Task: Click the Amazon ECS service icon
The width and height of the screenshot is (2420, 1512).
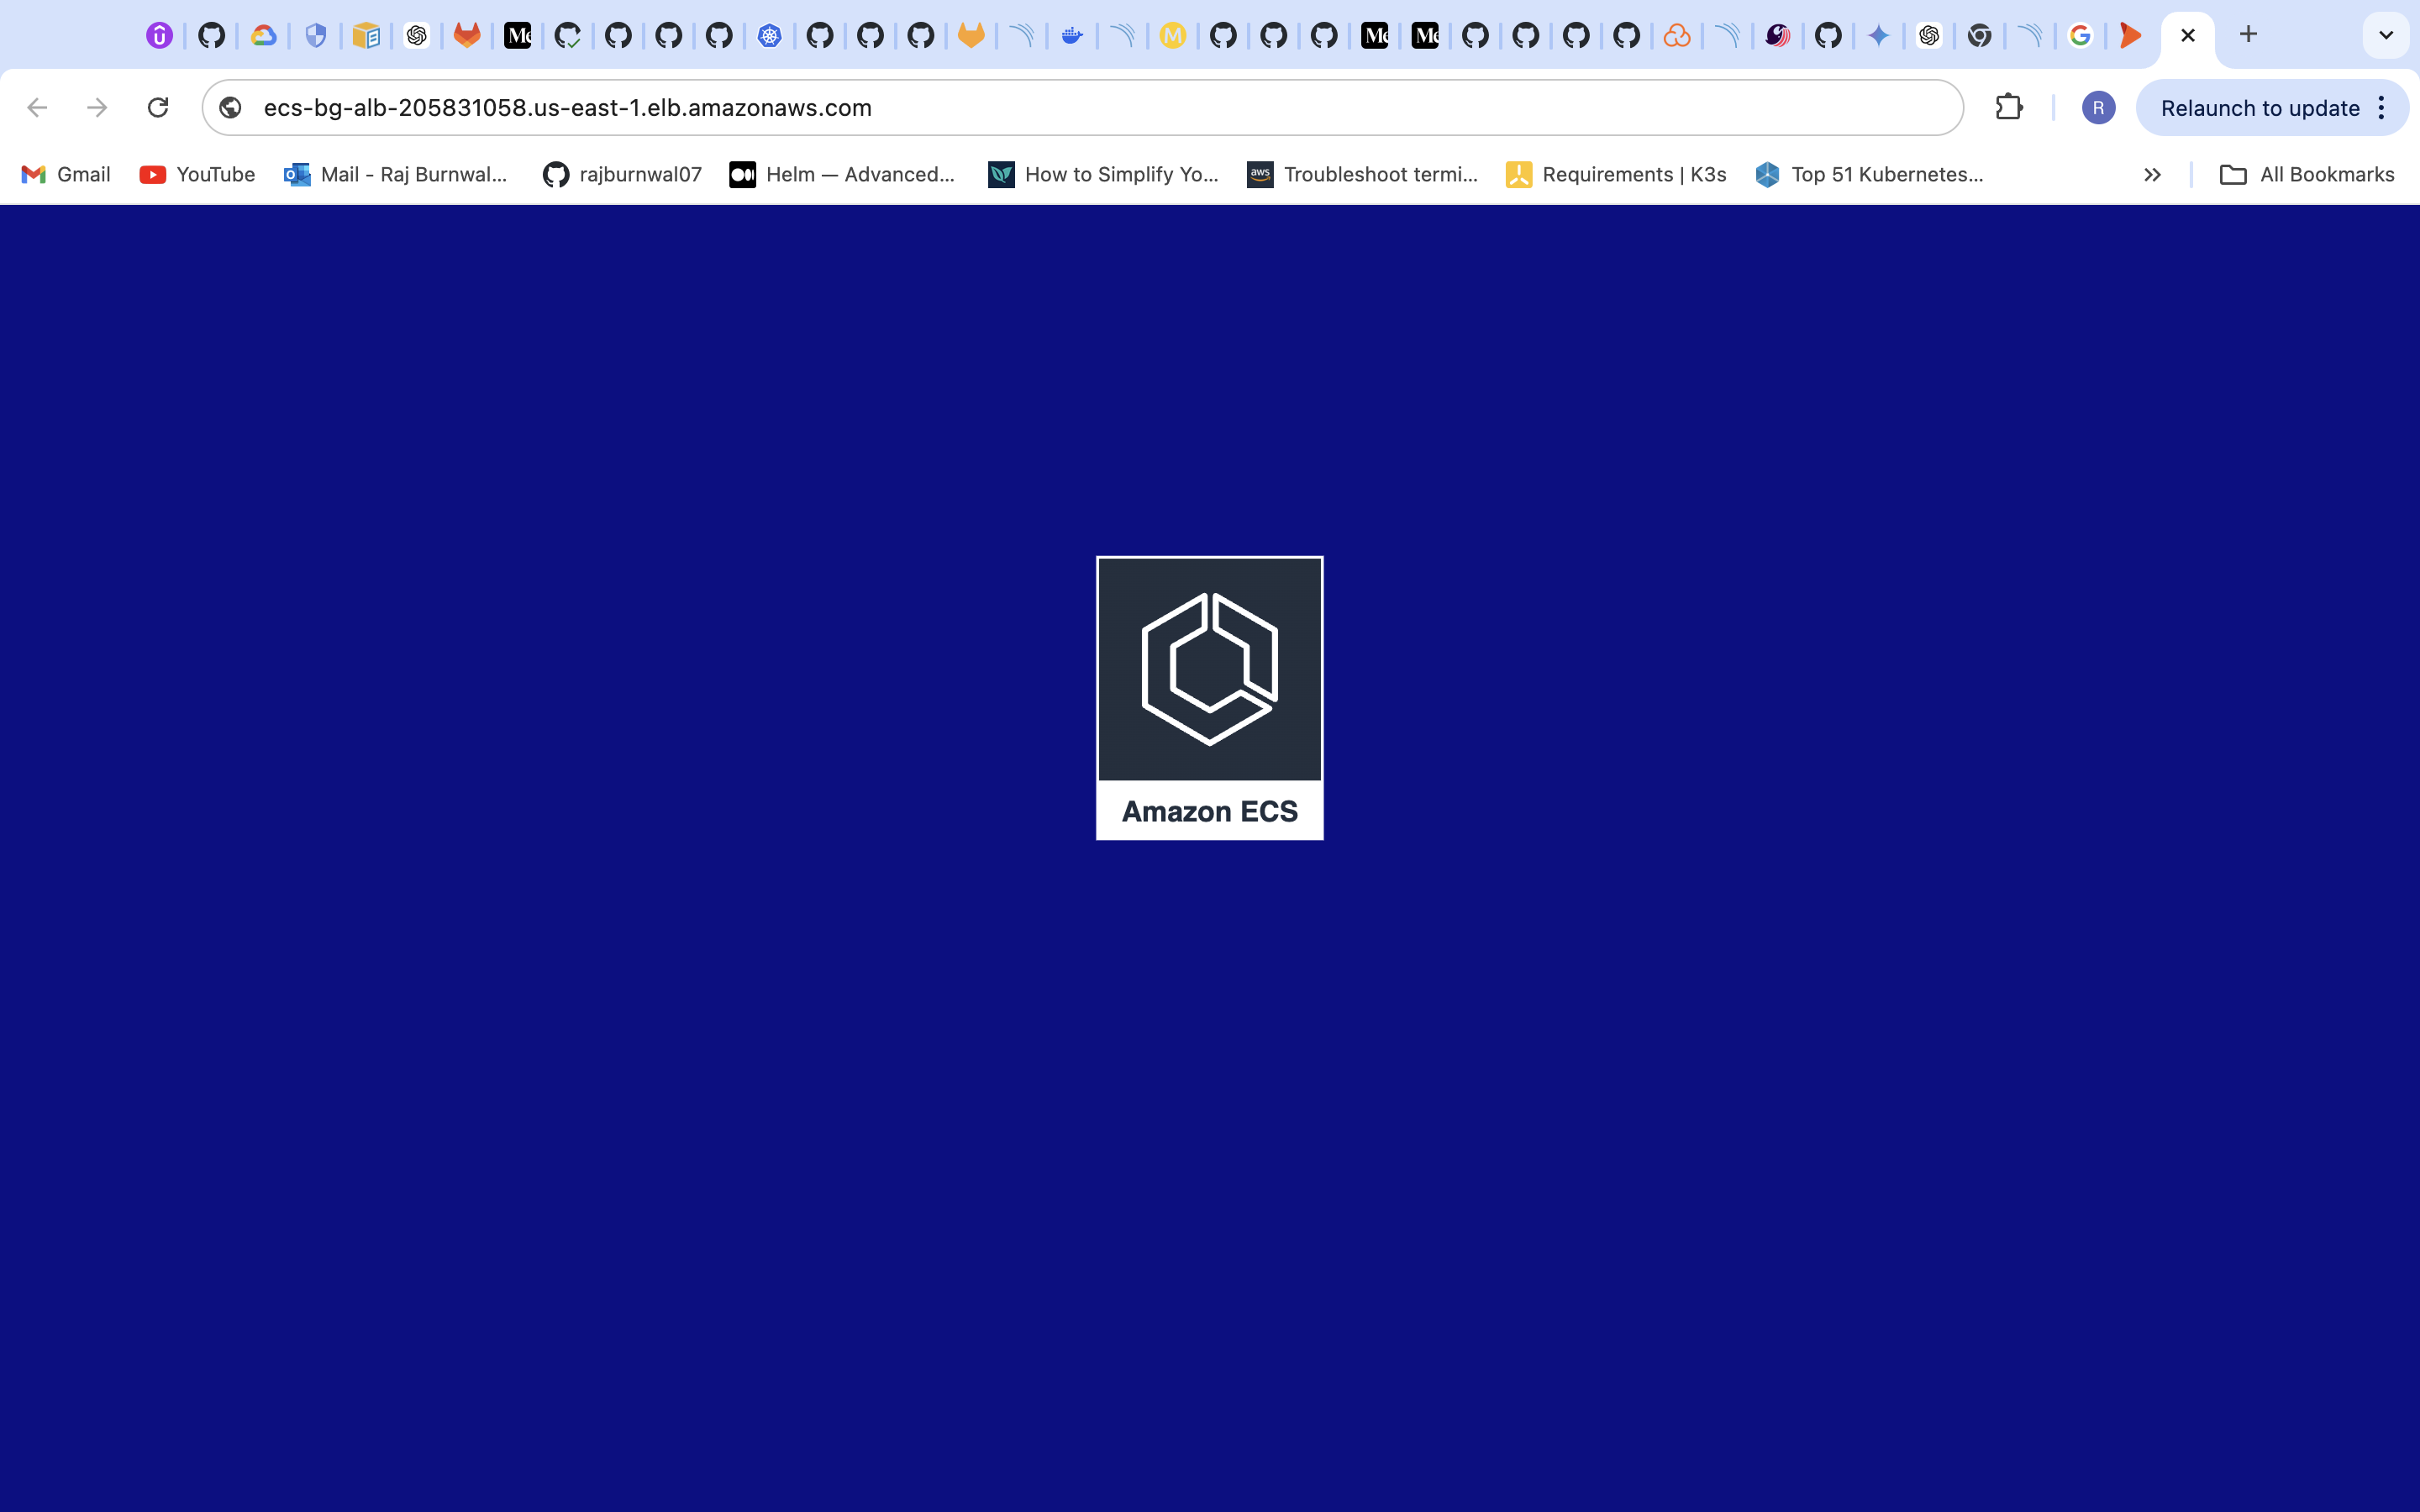Action: click(1209, 696)
